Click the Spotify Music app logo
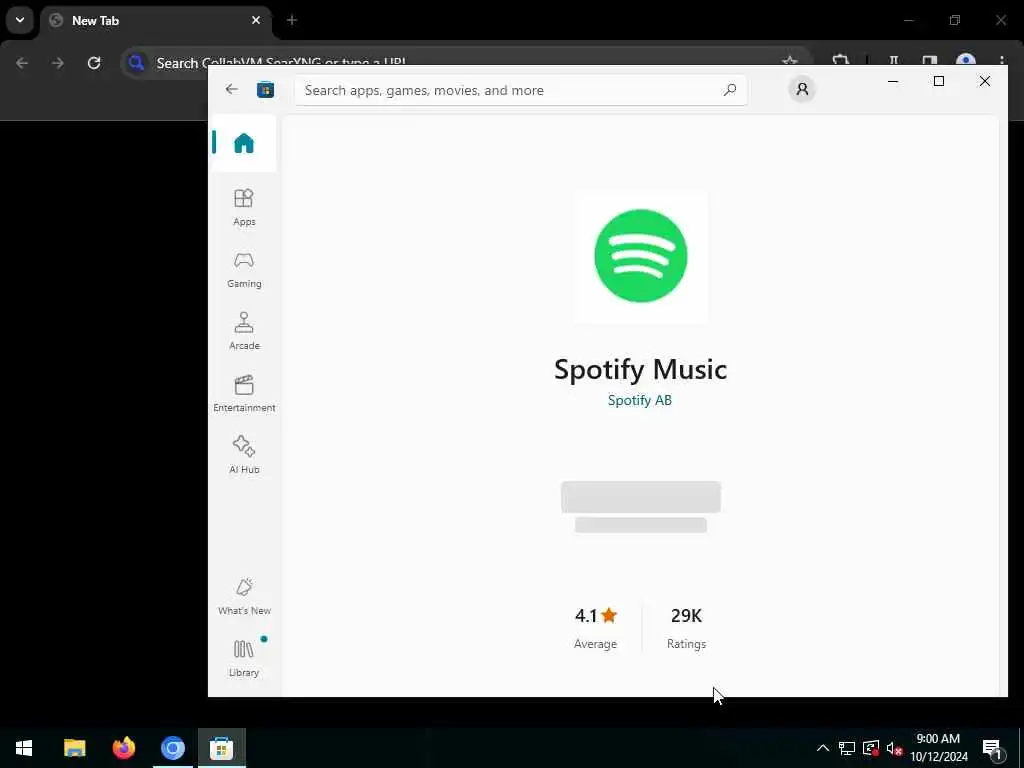Viewport: 1024px width, 768px height. click(641, 256)
